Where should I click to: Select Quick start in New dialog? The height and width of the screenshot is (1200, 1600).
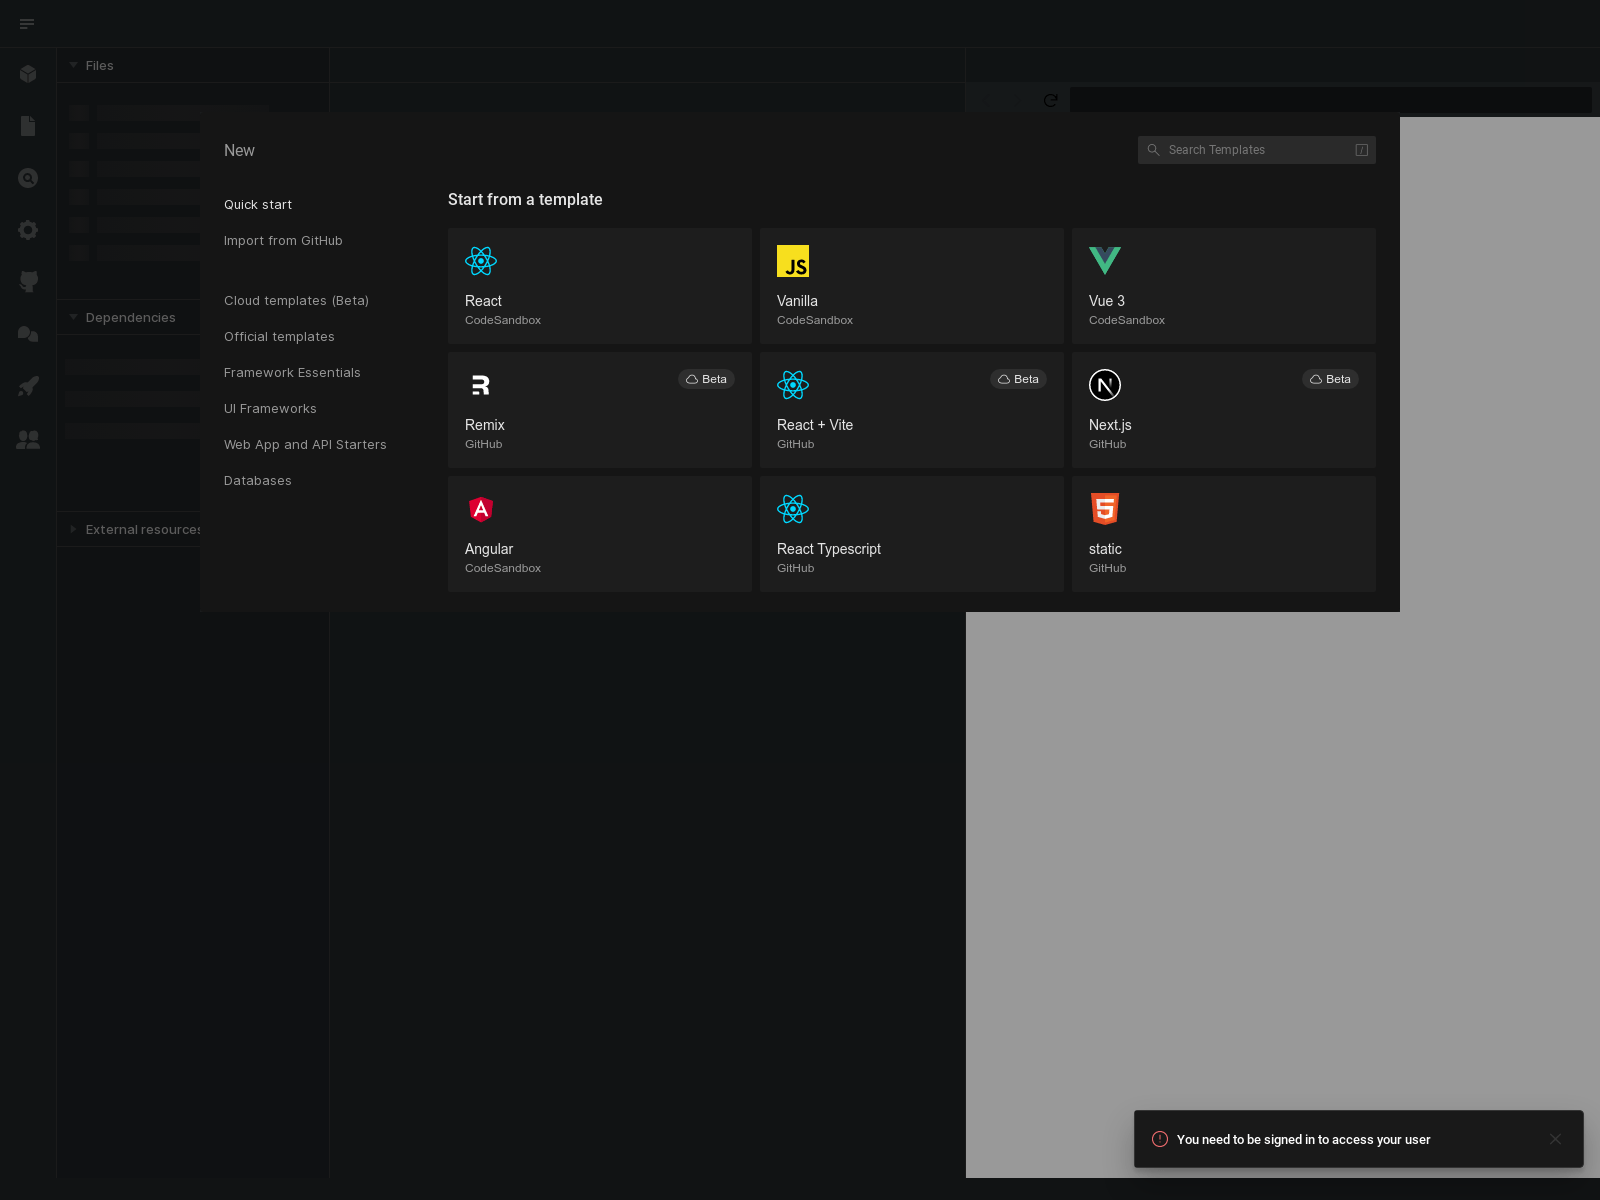click(258, 204)
